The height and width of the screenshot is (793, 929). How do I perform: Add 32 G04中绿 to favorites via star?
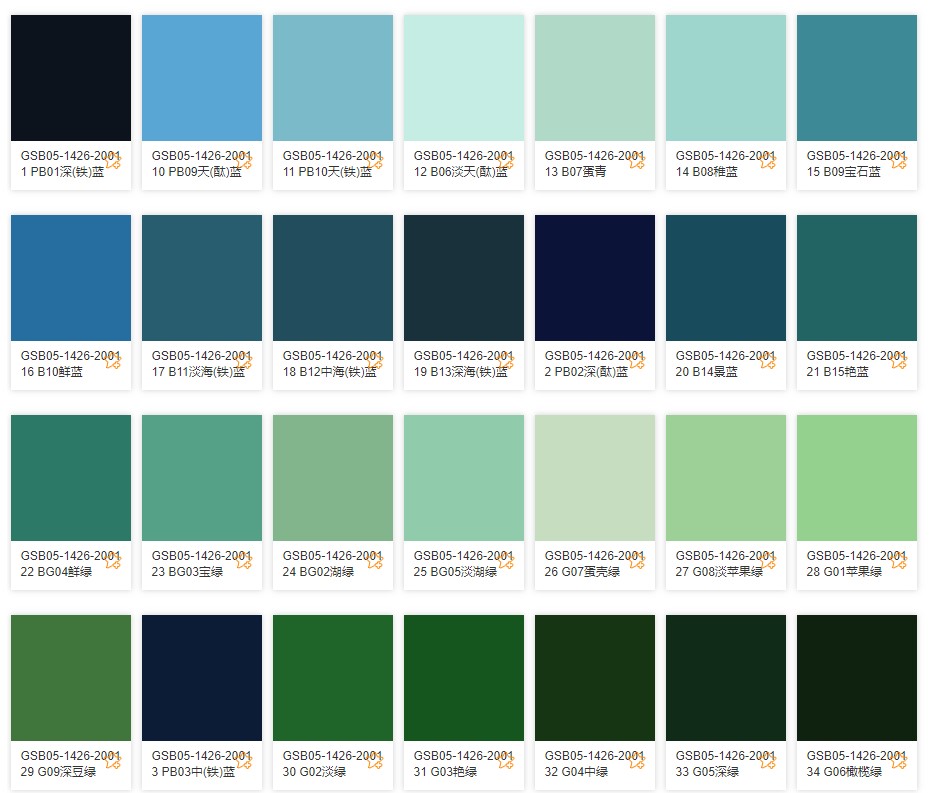(x=637, y=762)
